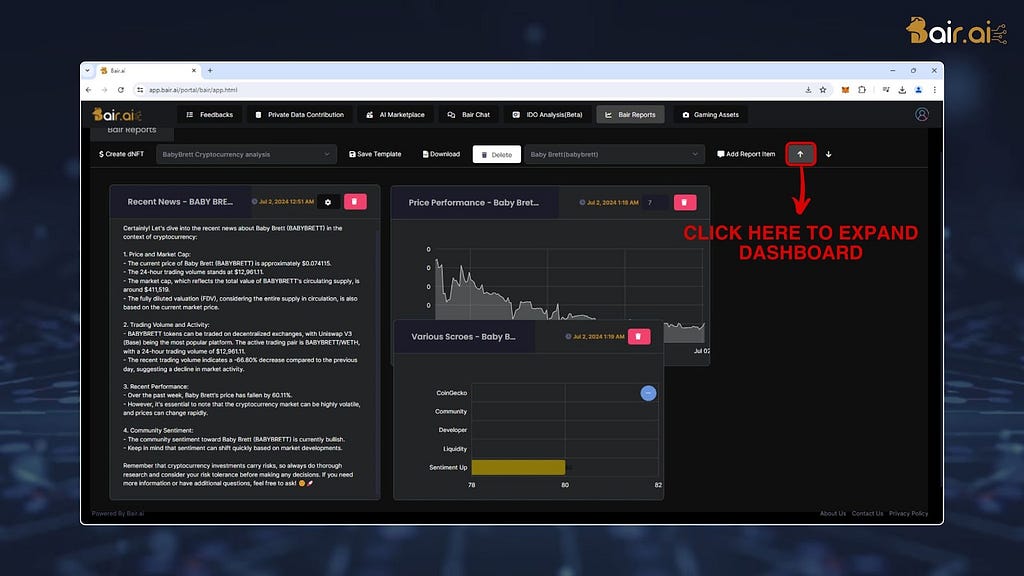Click install app icon in address bar
This screenshot has height=576, width=1024.
pyautogui.click(x=808, y=90)
